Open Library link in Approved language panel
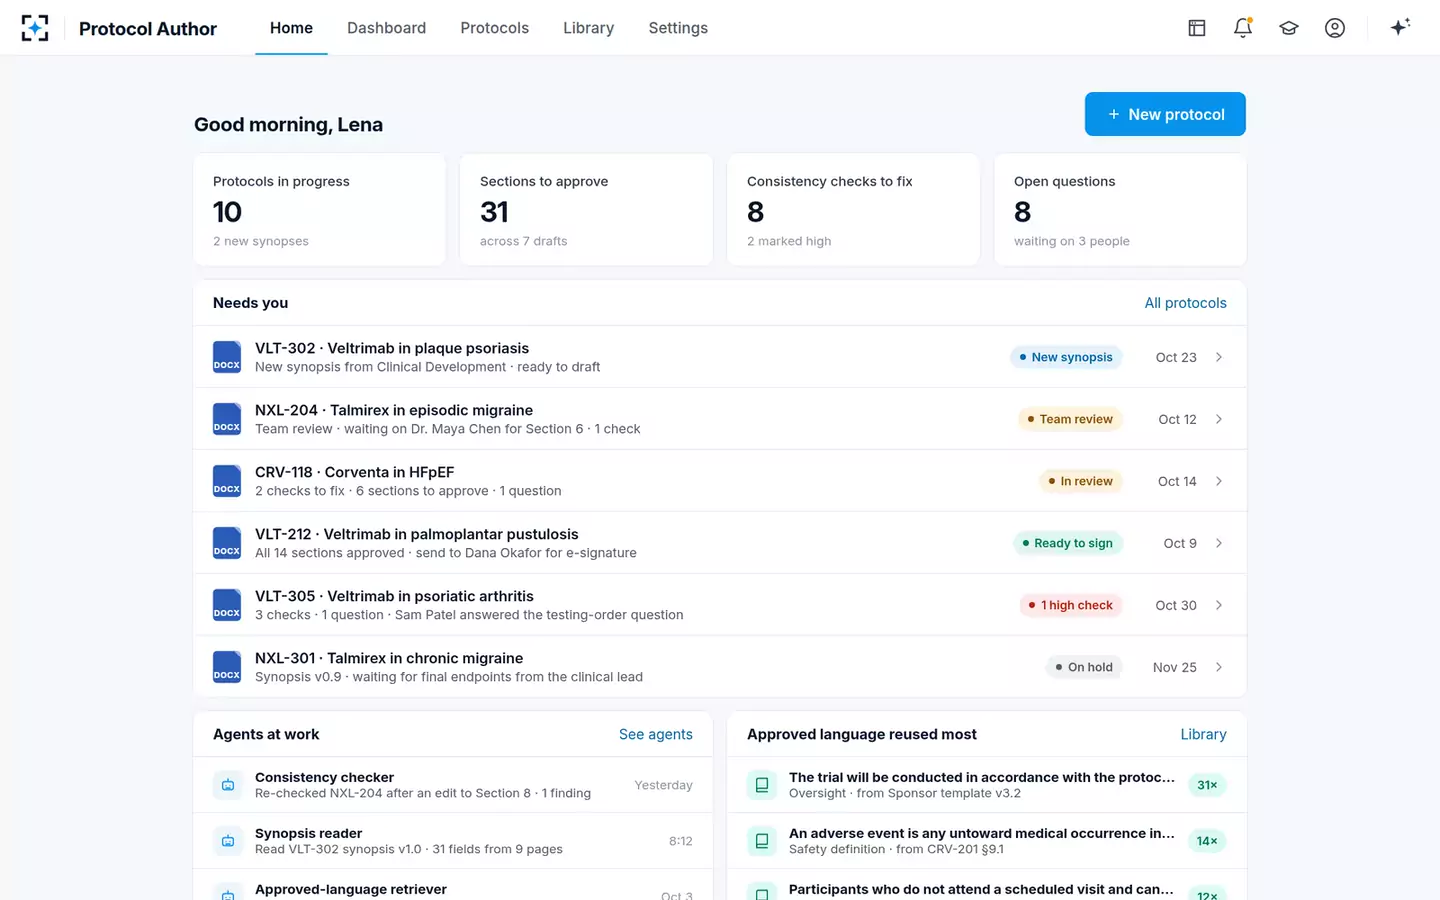This screenshot has height=900, width=1440. pos(1203,734)
